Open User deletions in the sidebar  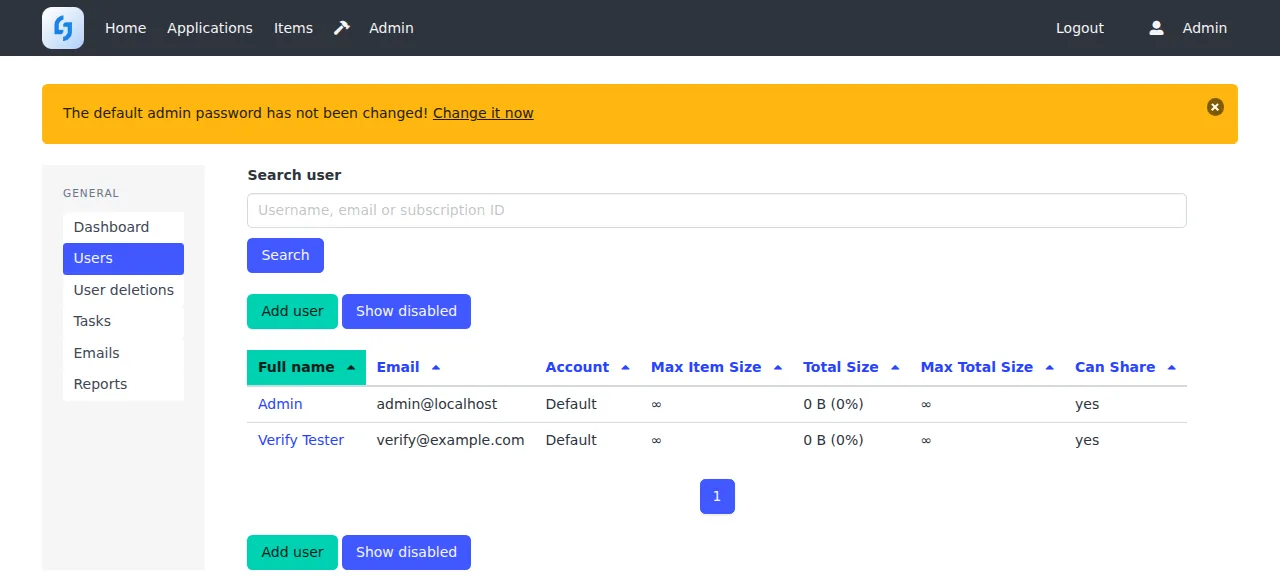123,290
